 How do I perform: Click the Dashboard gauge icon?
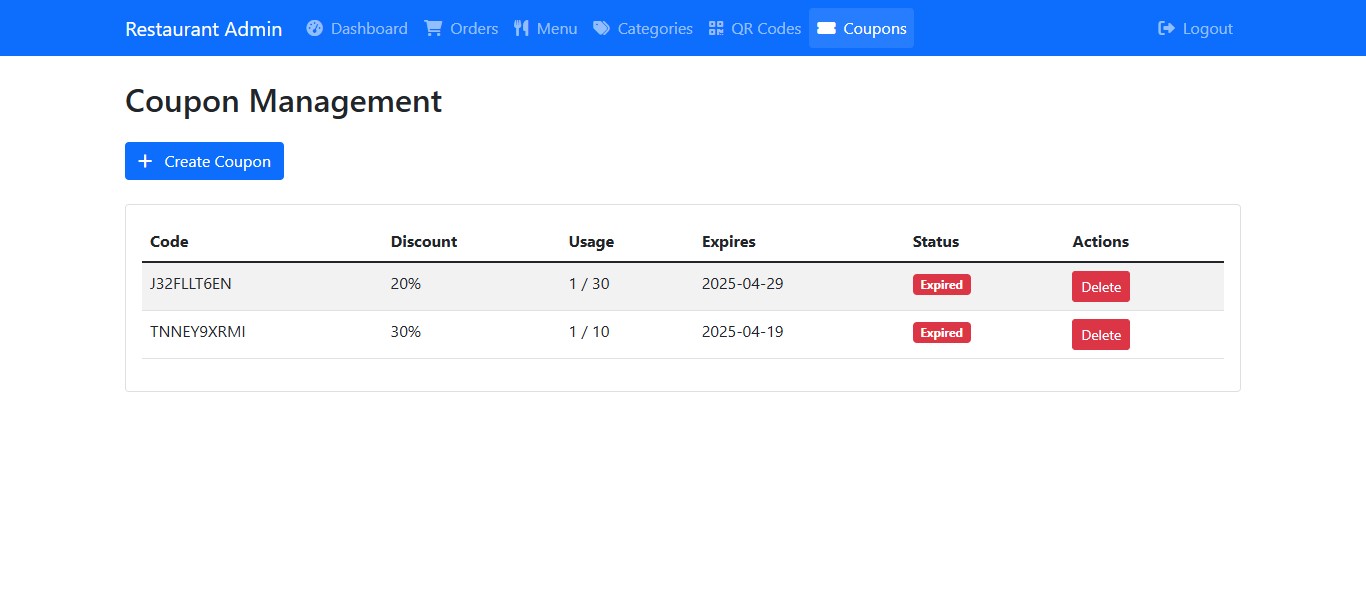315,28
